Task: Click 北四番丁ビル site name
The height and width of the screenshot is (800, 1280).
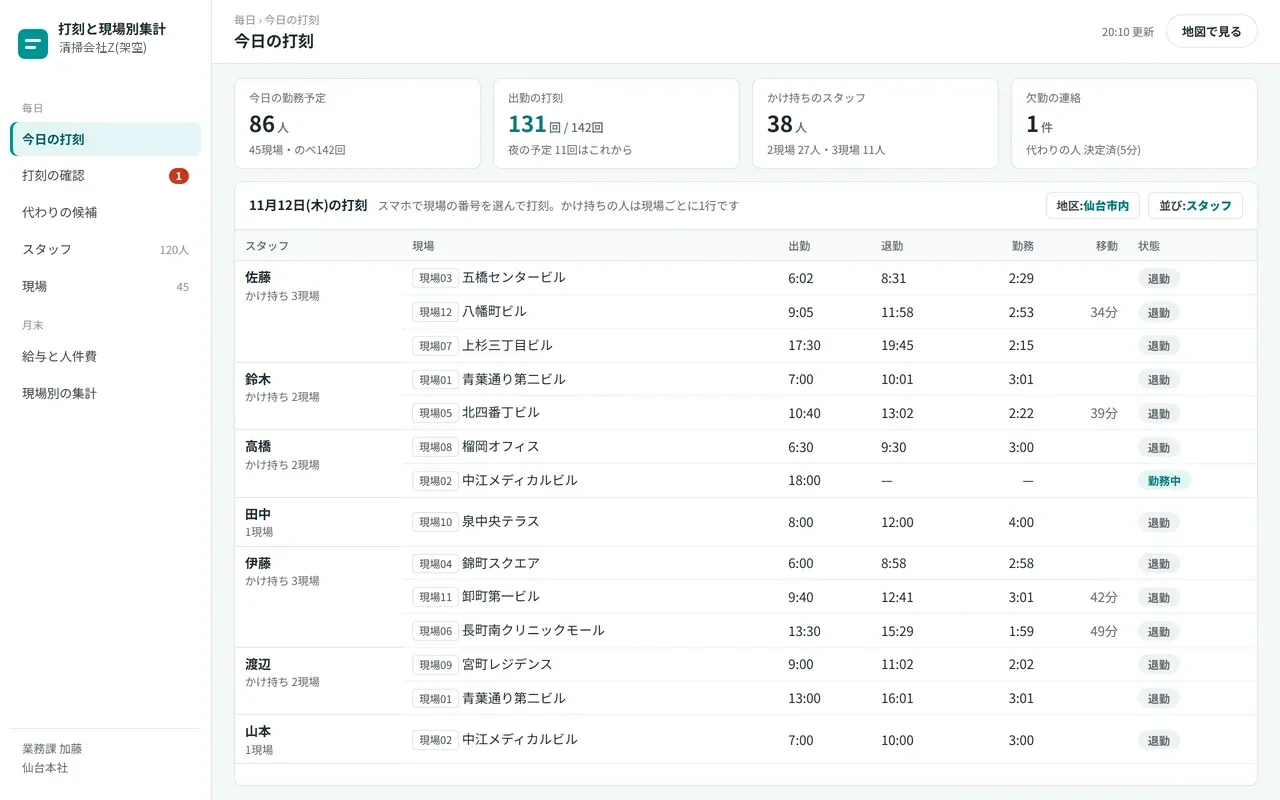Action: click(500, 412)
